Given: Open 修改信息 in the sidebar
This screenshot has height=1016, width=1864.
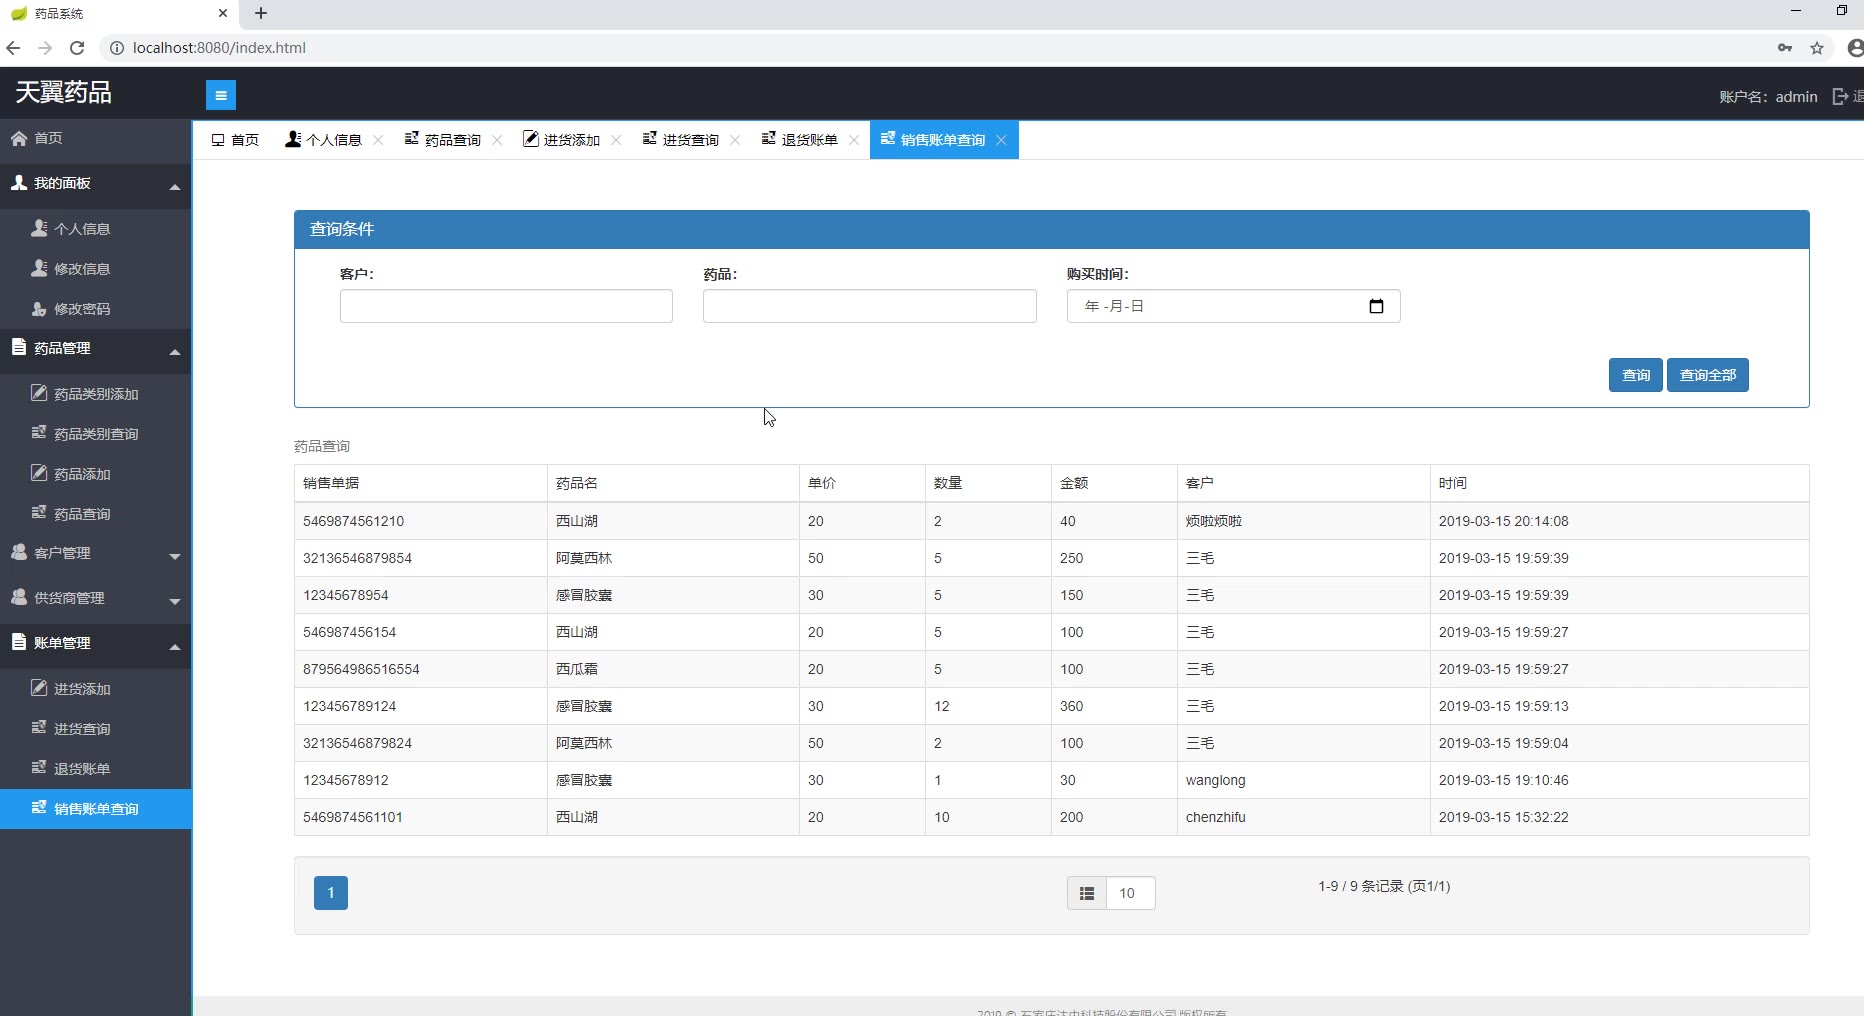Looking at the screenshot, I should click(95, 269).
